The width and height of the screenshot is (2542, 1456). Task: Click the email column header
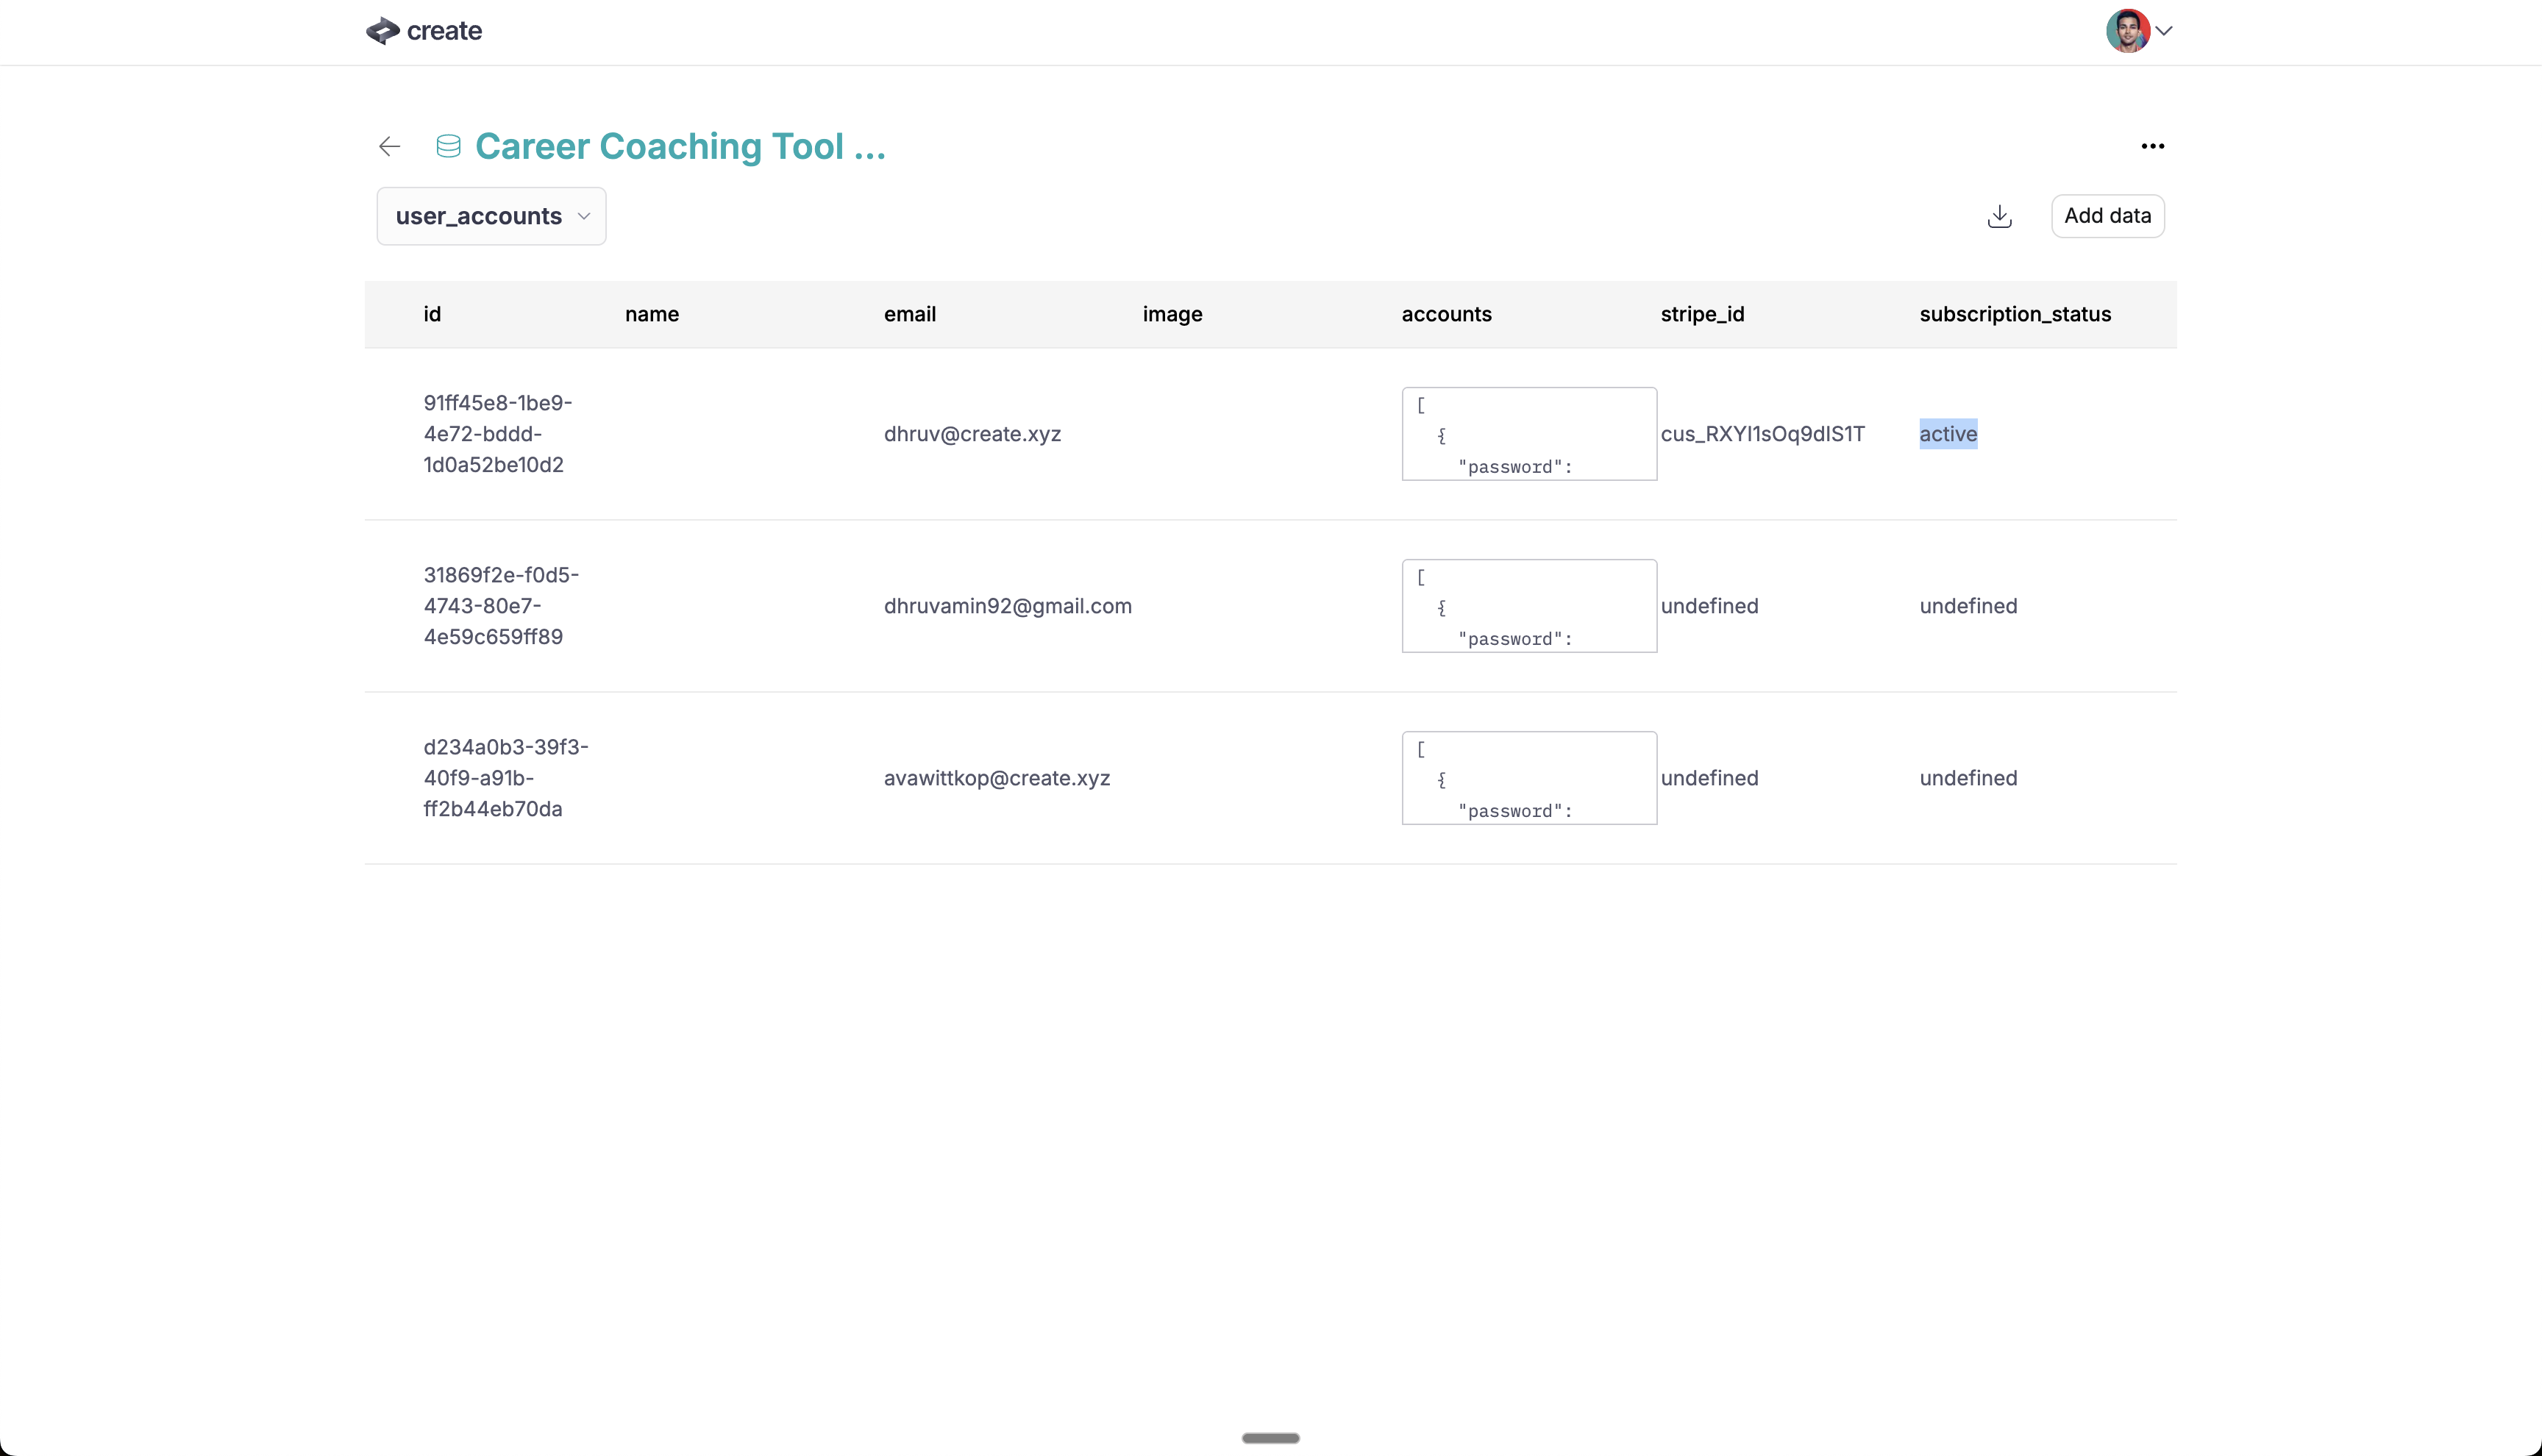point(909,314)
